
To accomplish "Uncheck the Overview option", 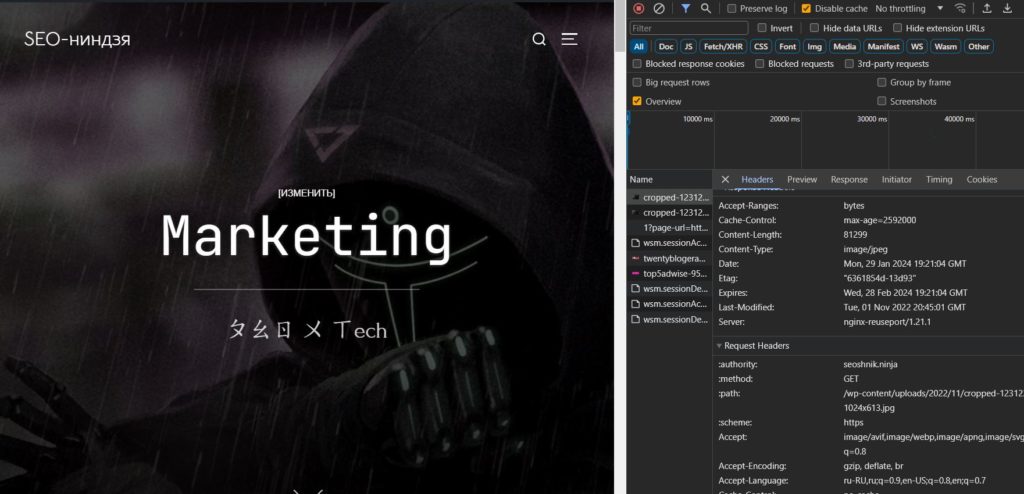I will click(x=637, y=101).
